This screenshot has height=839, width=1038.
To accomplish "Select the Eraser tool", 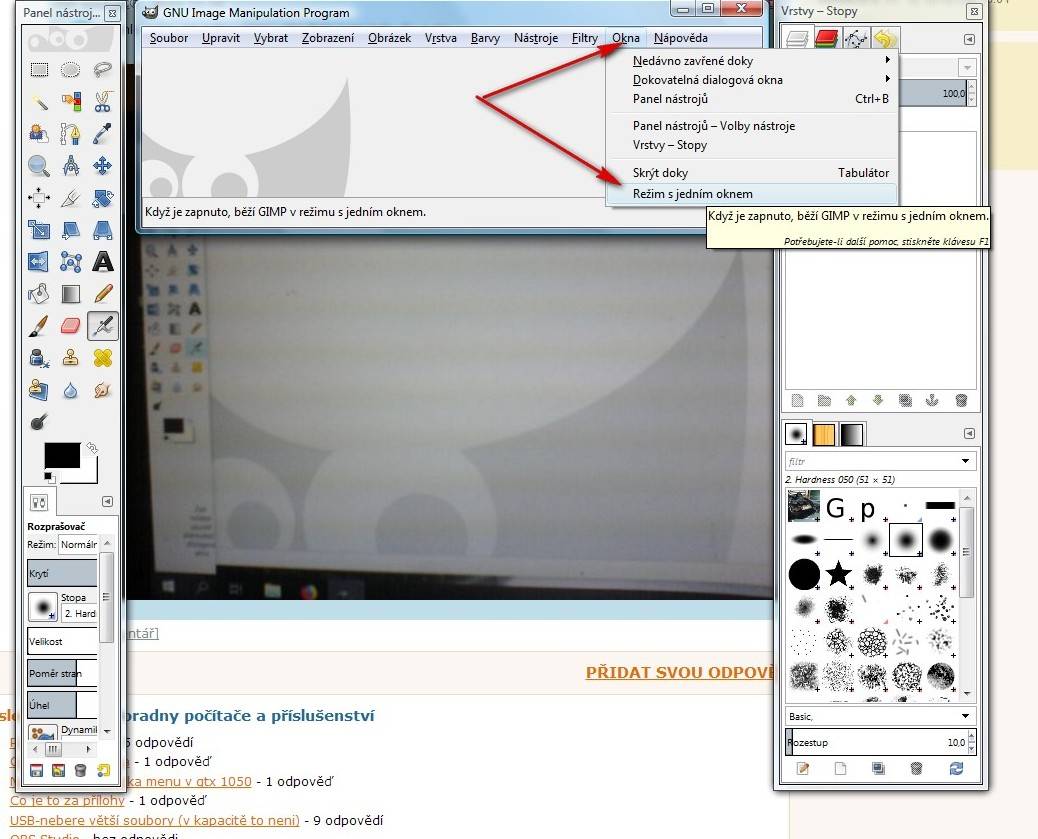I will (71, 326).
